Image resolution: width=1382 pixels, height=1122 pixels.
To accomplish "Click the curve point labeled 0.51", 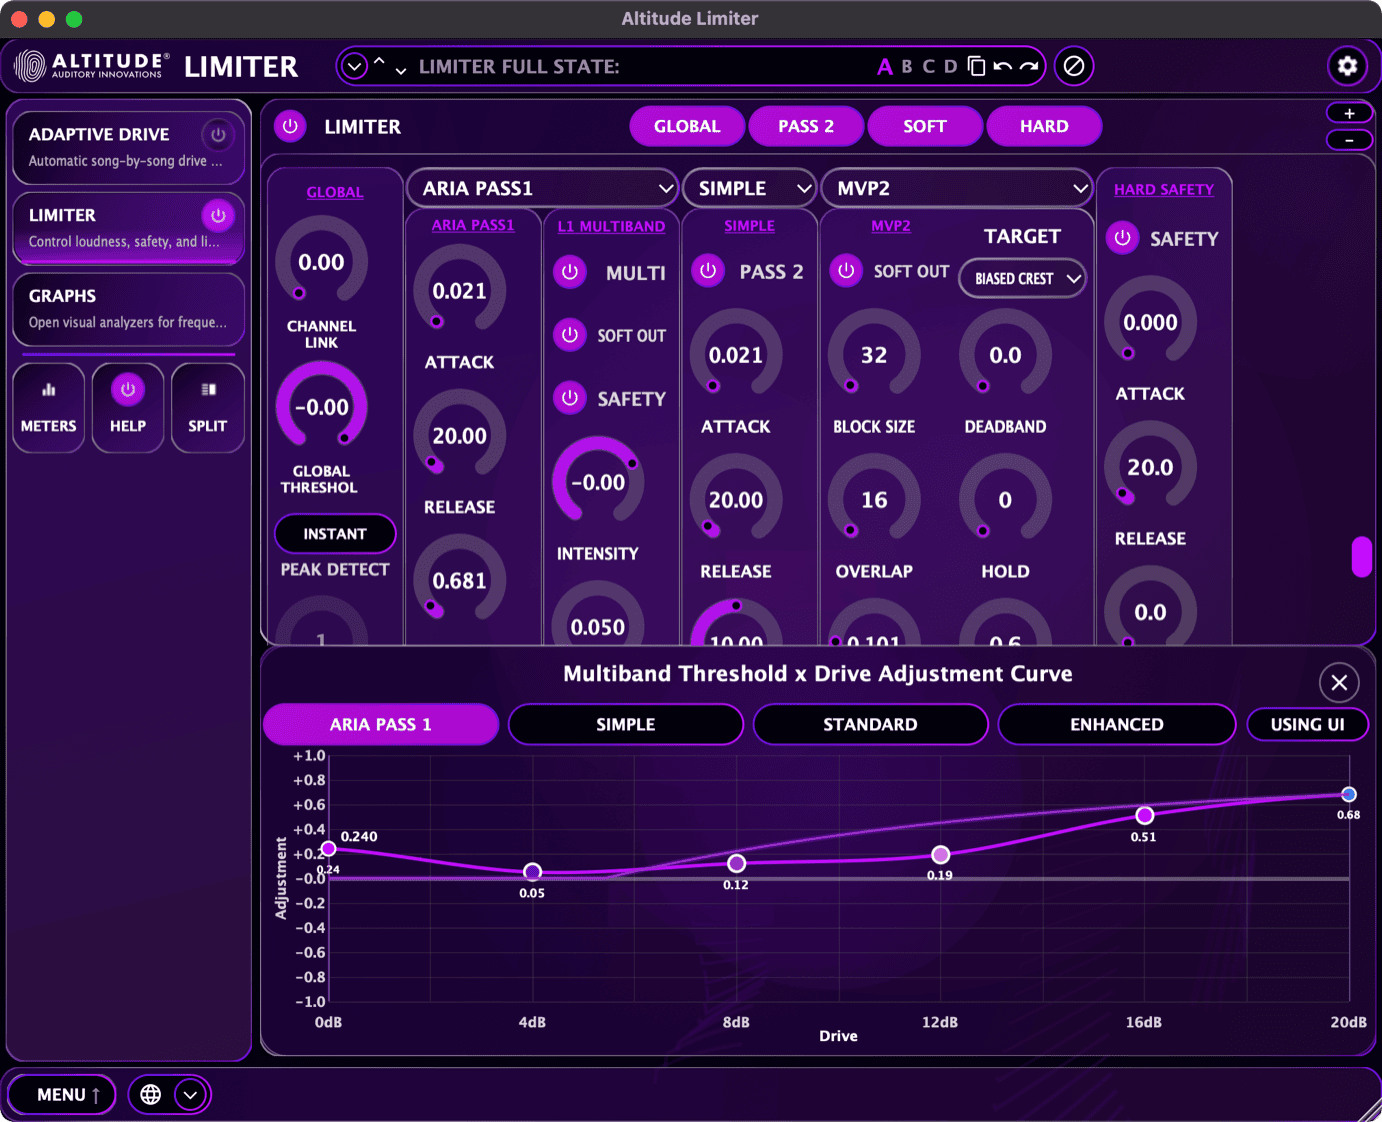I will coord(1145,815).
